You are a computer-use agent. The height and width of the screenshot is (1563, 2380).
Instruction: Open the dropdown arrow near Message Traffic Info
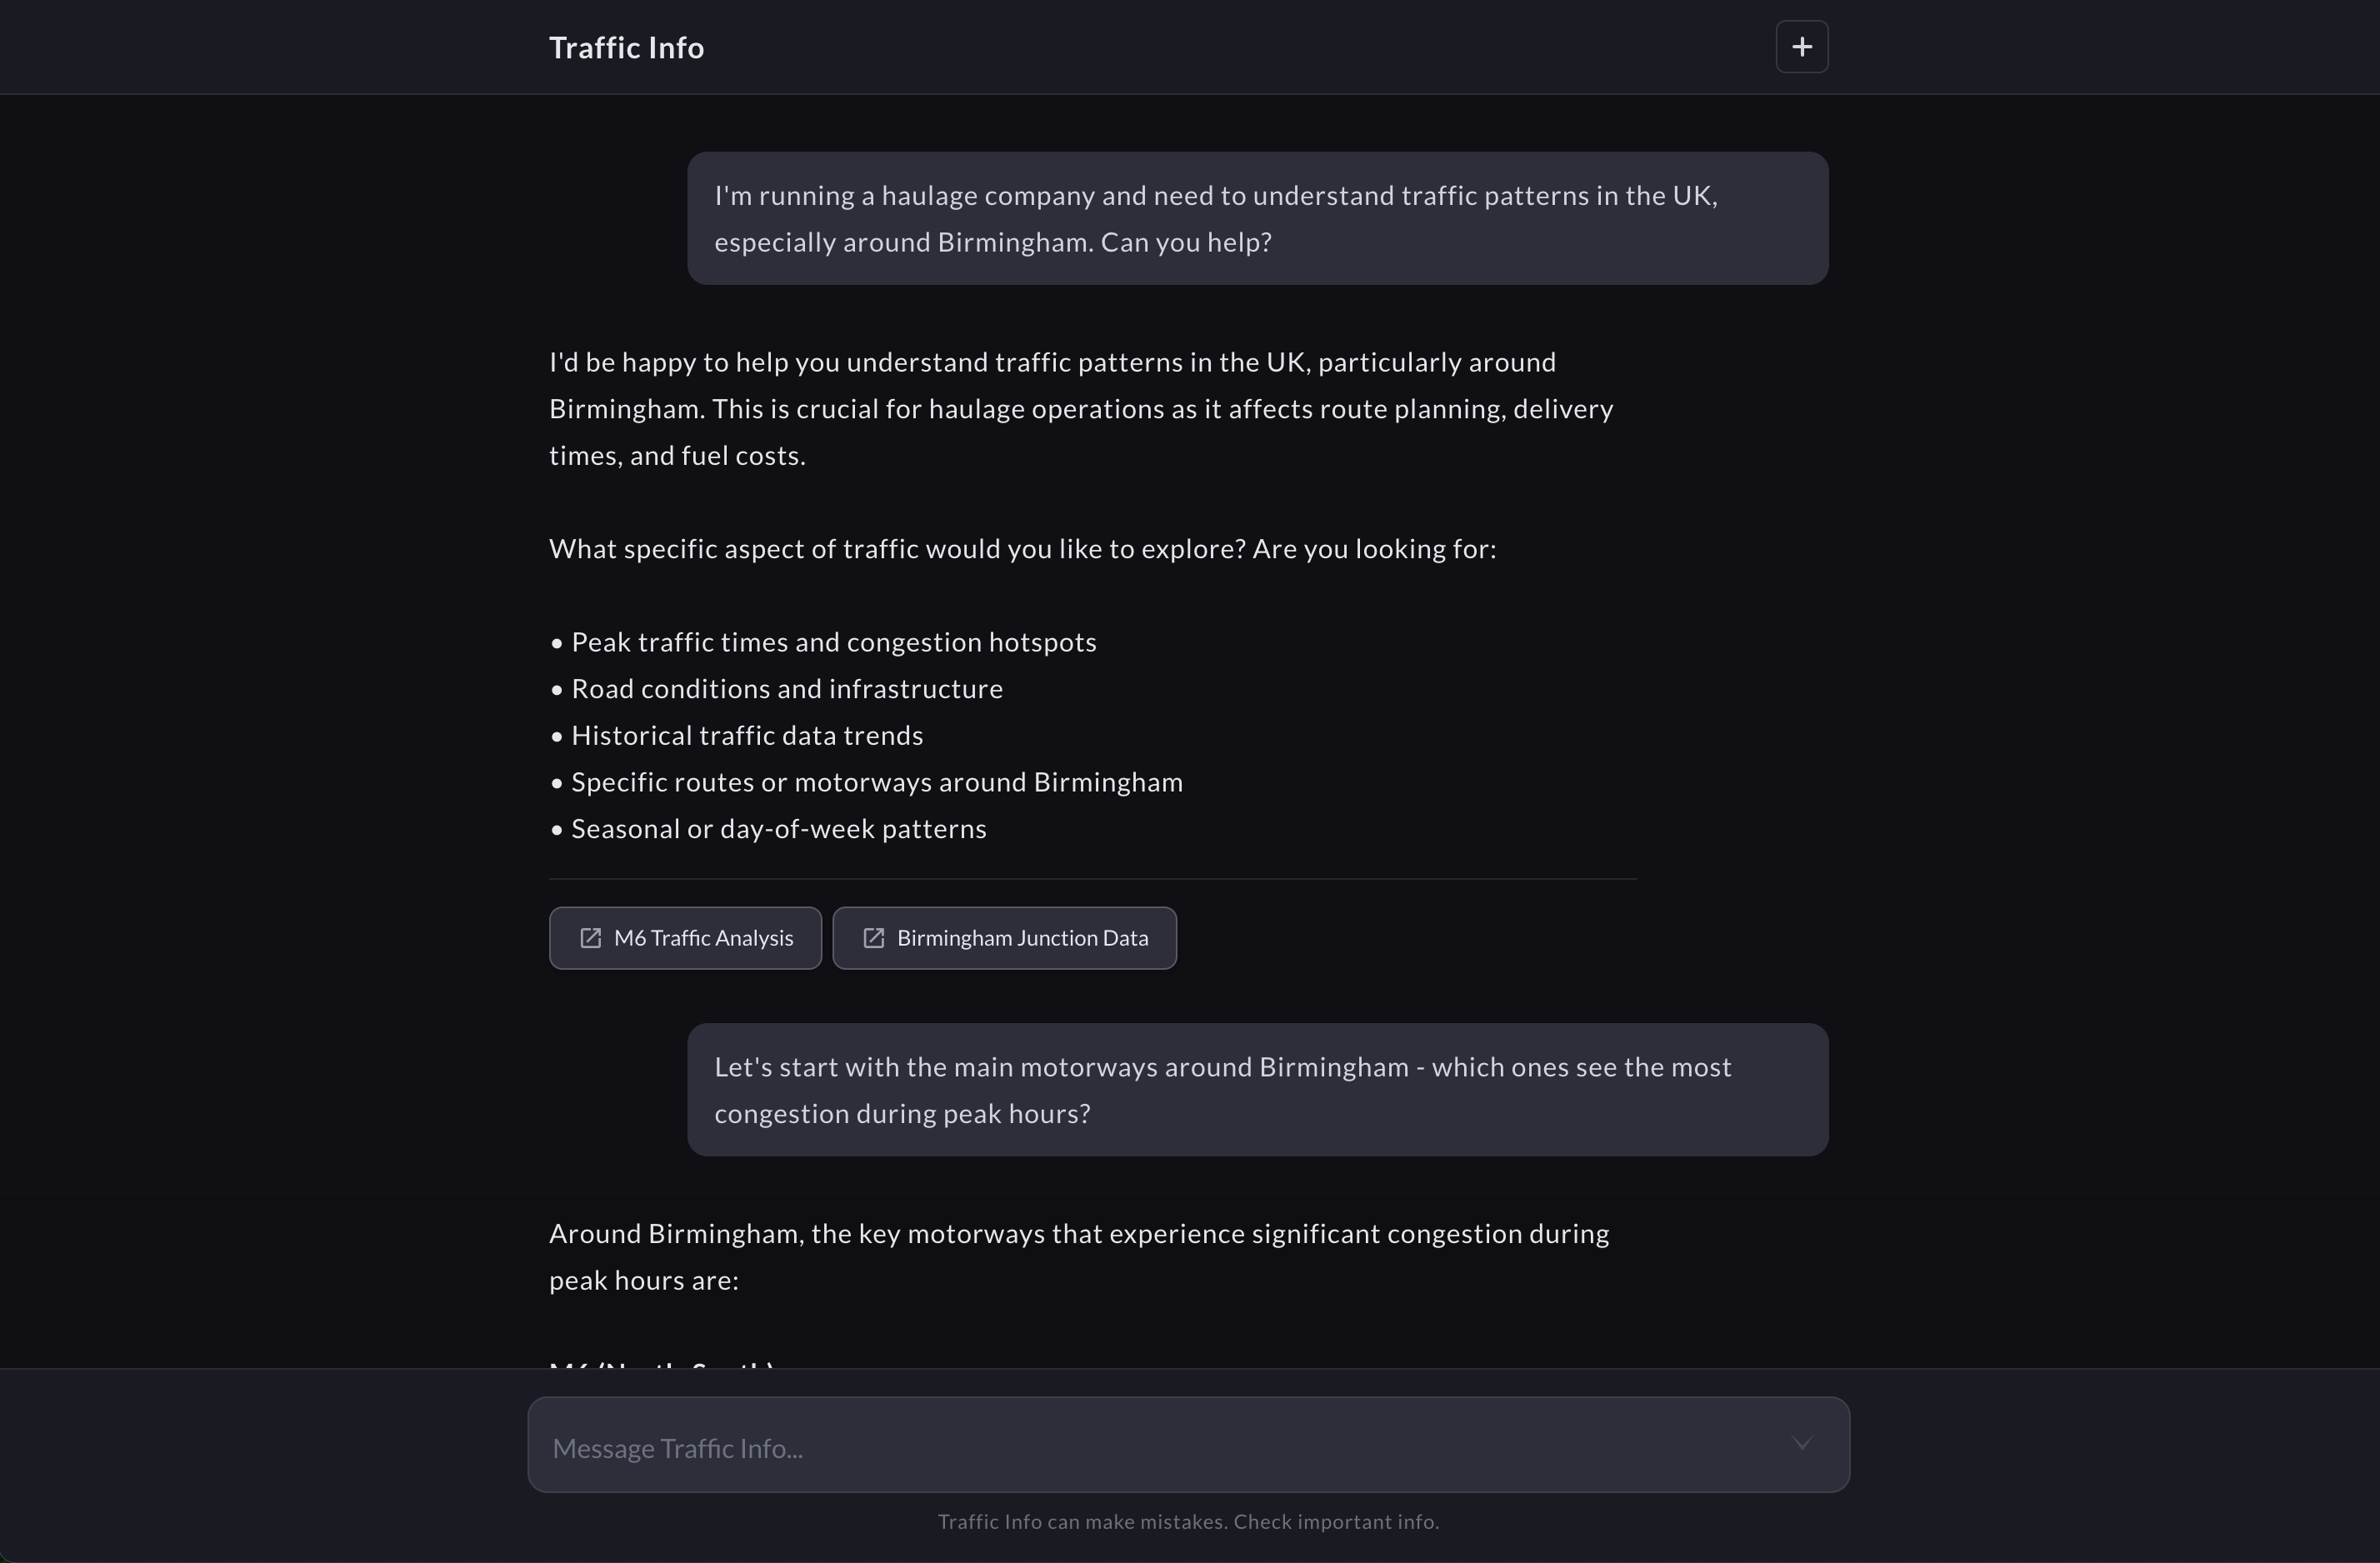click(1803, 1444)
